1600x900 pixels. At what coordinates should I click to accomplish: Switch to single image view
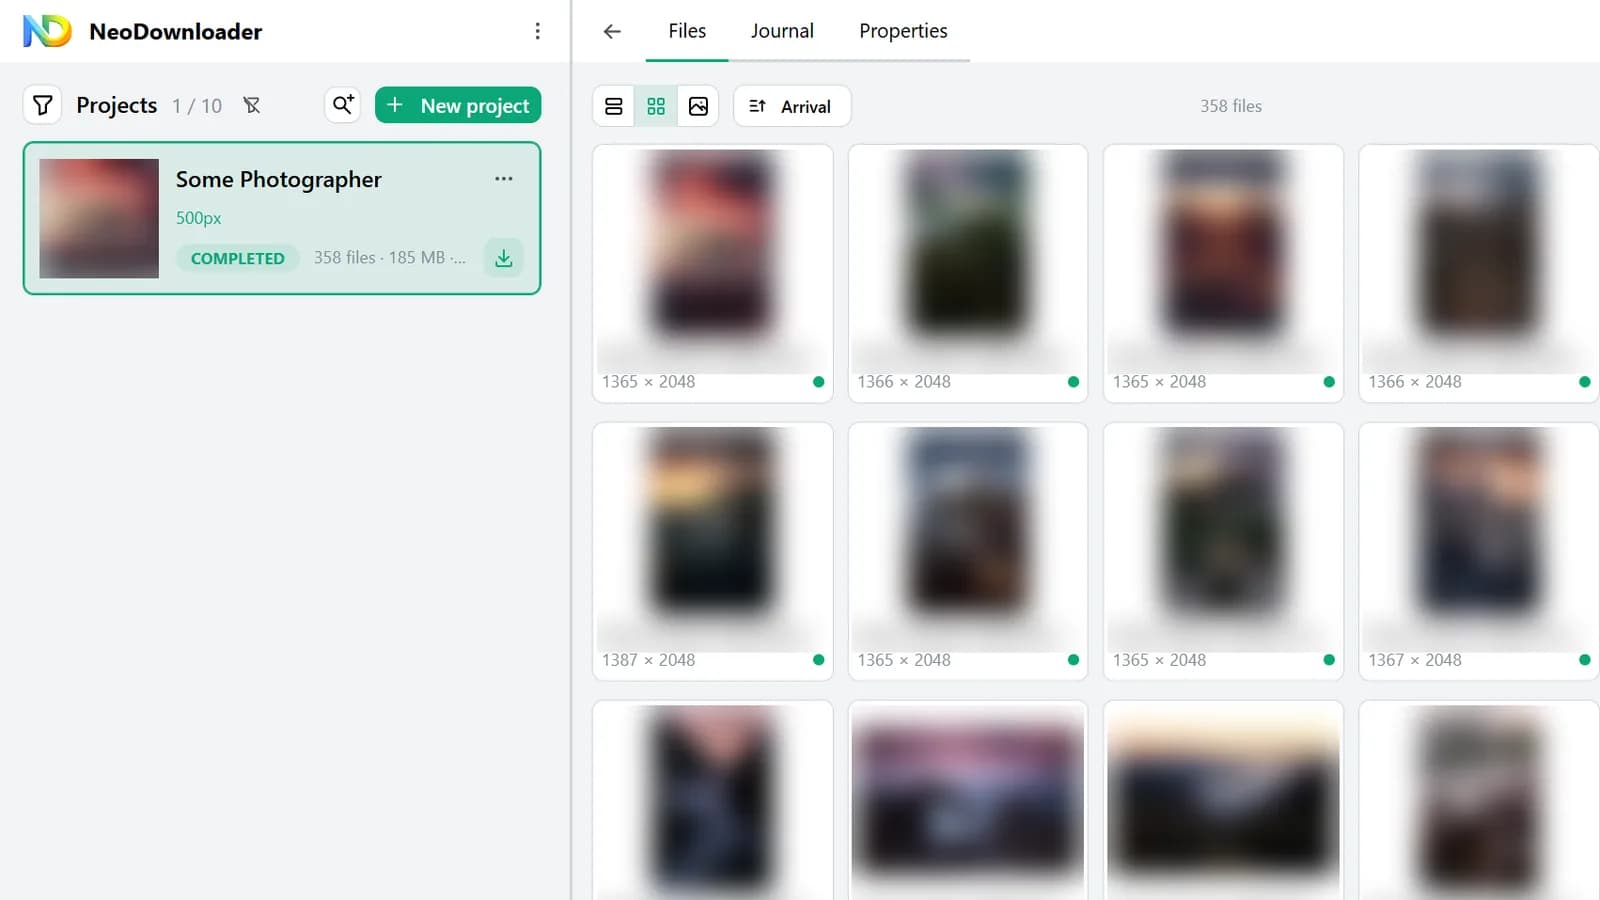coord(698,106)
